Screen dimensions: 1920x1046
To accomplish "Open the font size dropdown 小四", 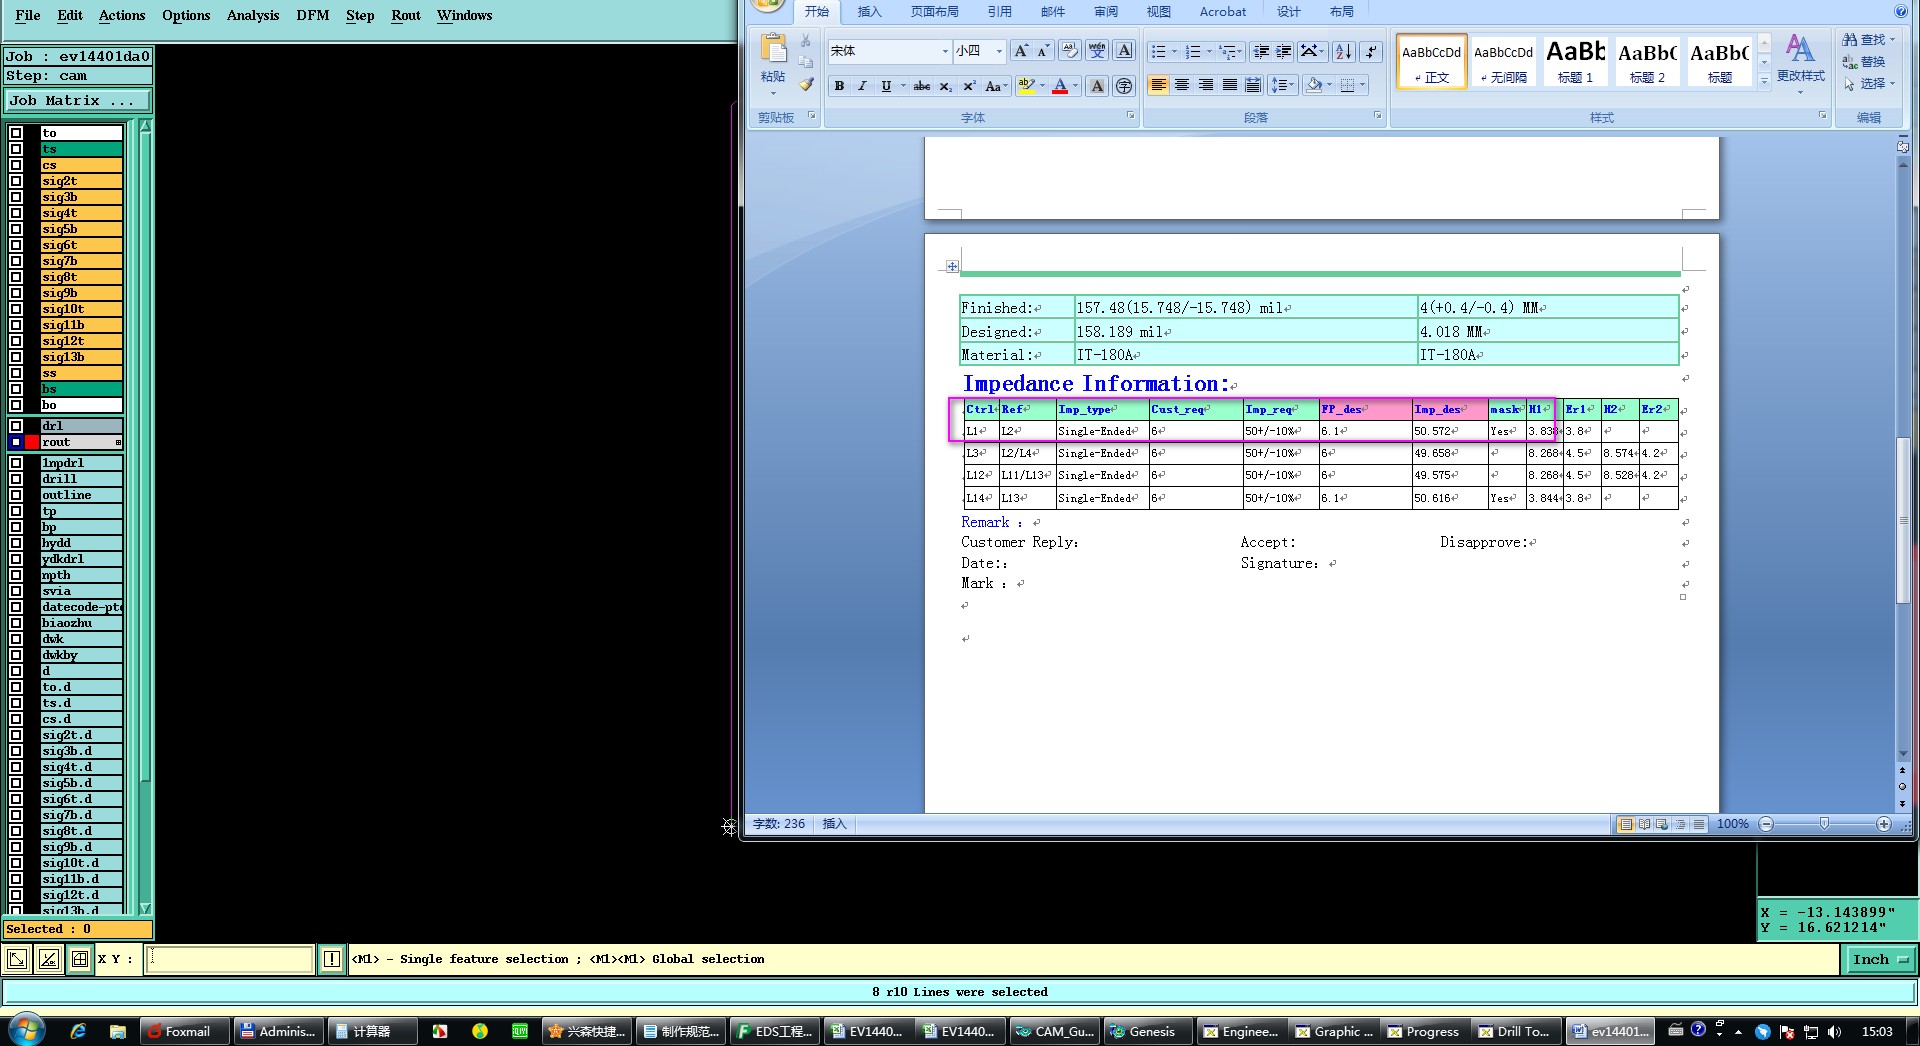I will 998,51.
